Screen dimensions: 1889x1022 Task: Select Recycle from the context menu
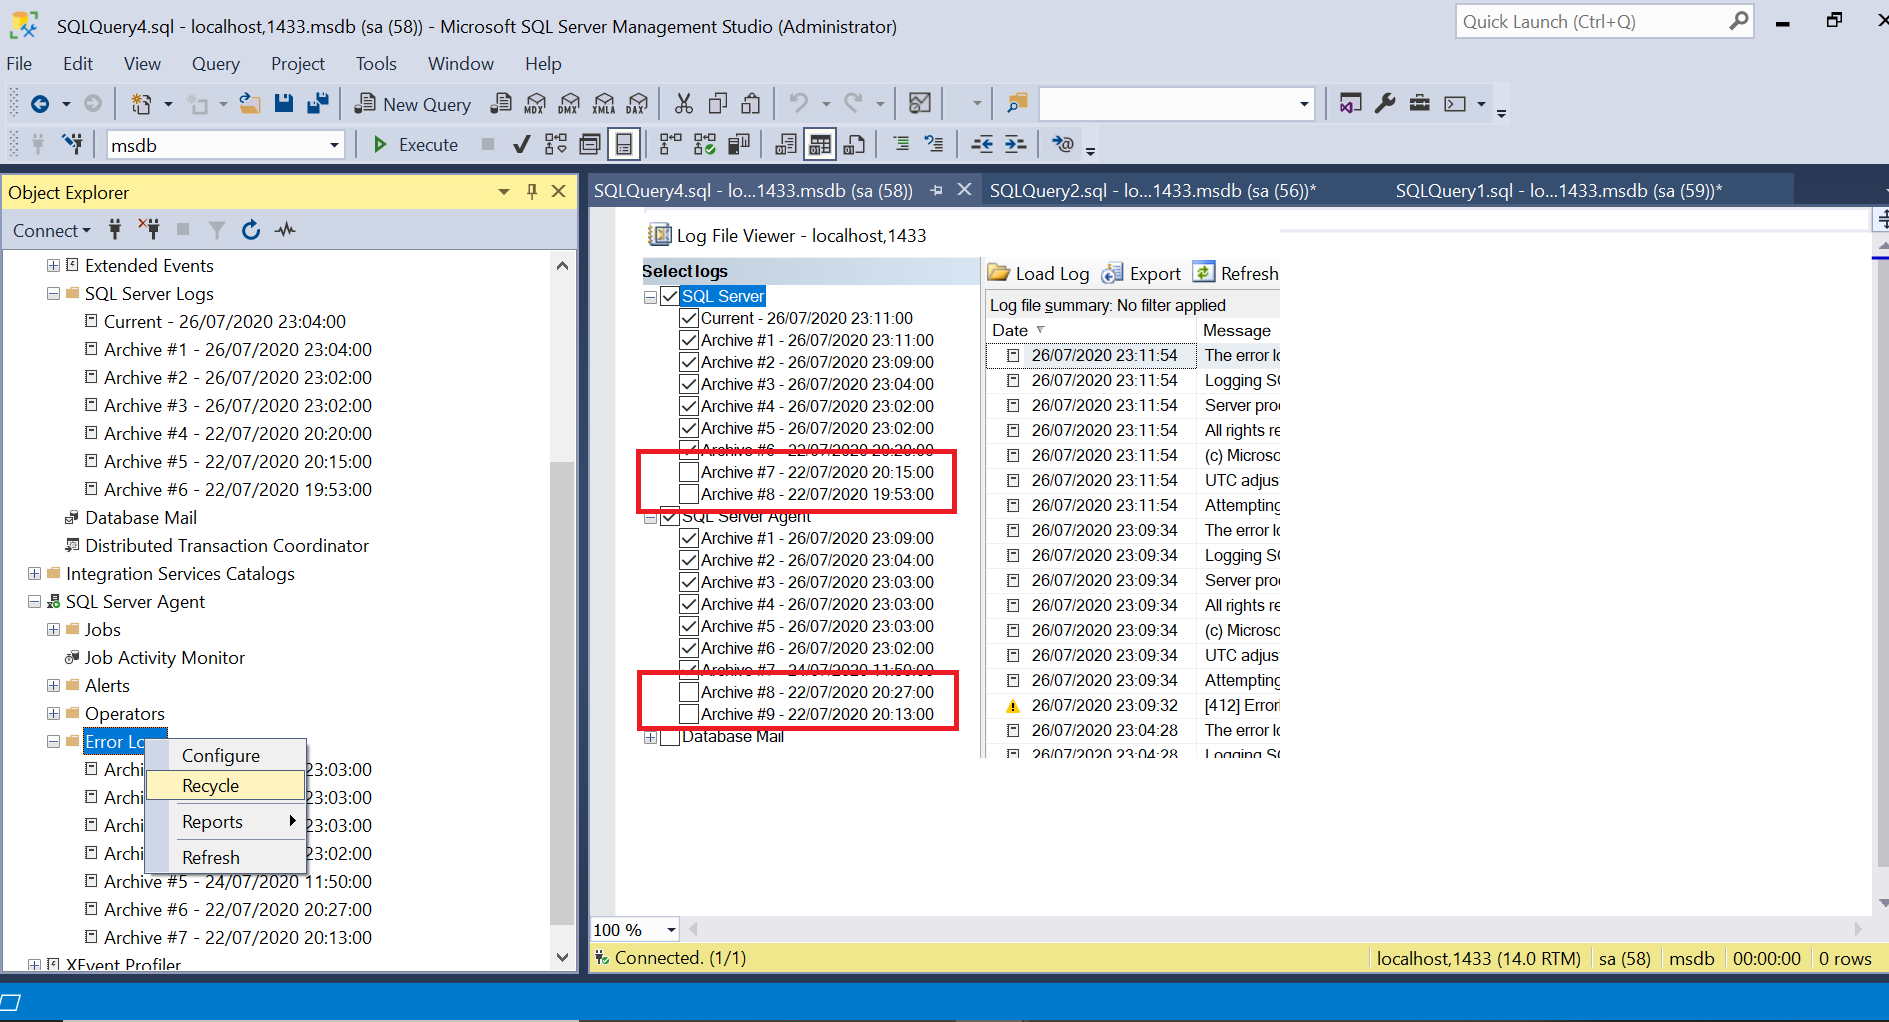(211, 786)
